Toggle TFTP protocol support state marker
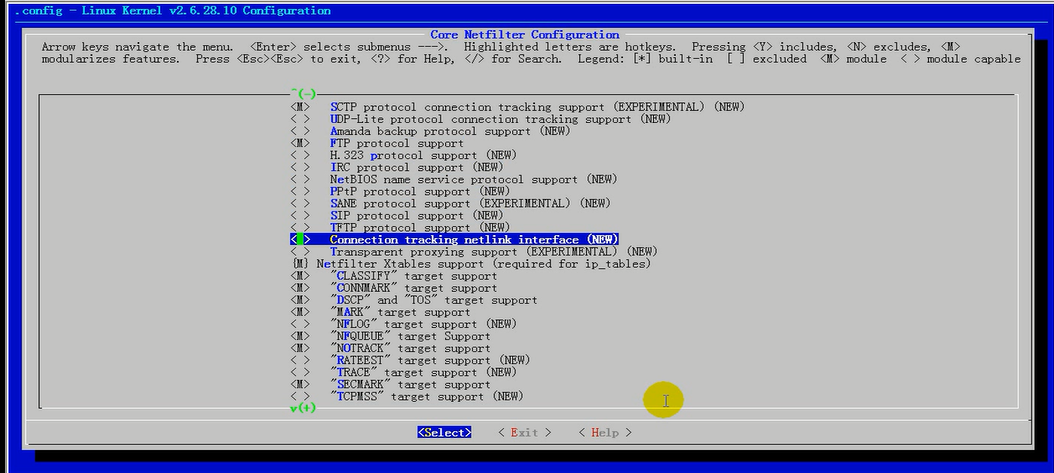1054x473 pixels. click(300, 228)
